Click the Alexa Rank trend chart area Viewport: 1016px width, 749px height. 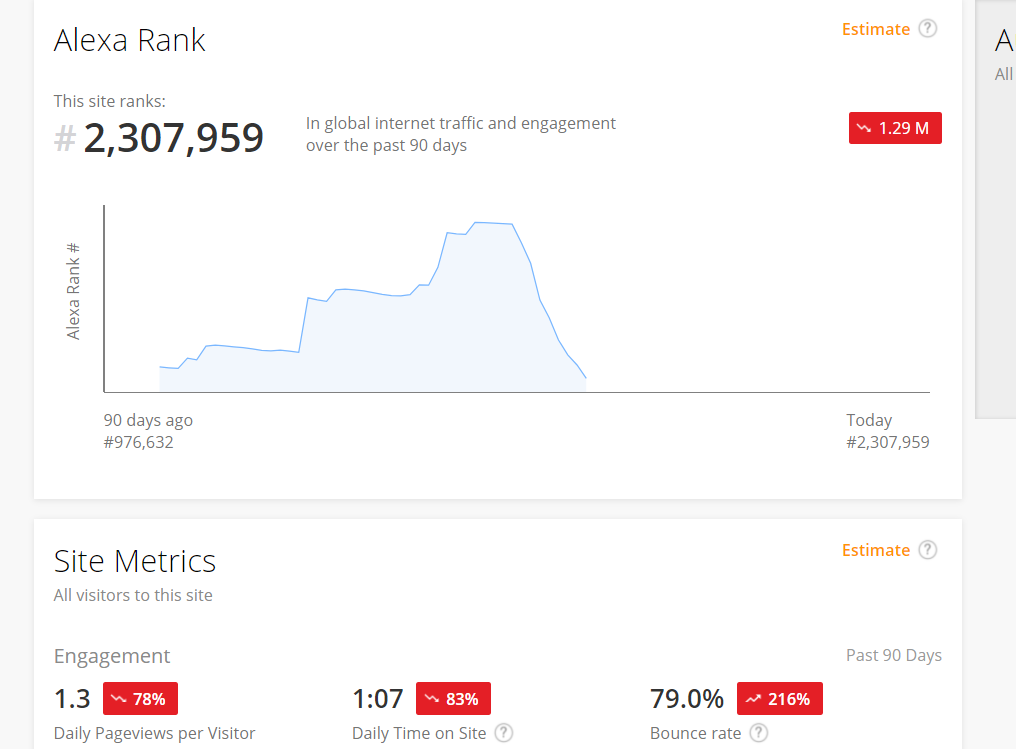(516, 299)
